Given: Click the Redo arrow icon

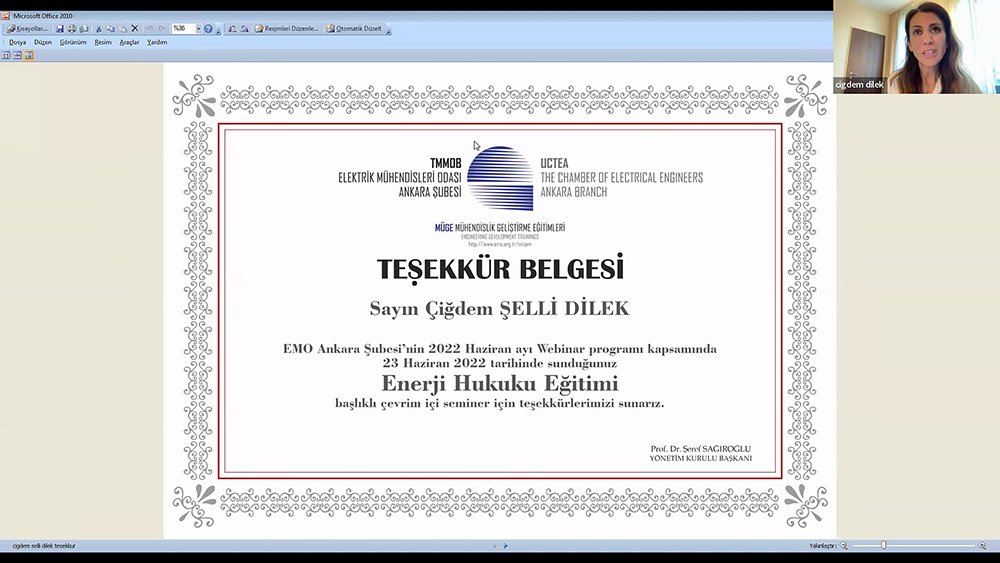Looking at the screenshot, I should 162,29.
